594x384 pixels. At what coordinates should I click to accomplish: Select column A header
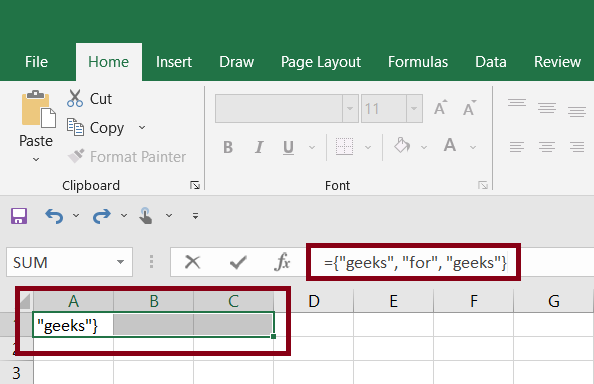click(73, 302)
